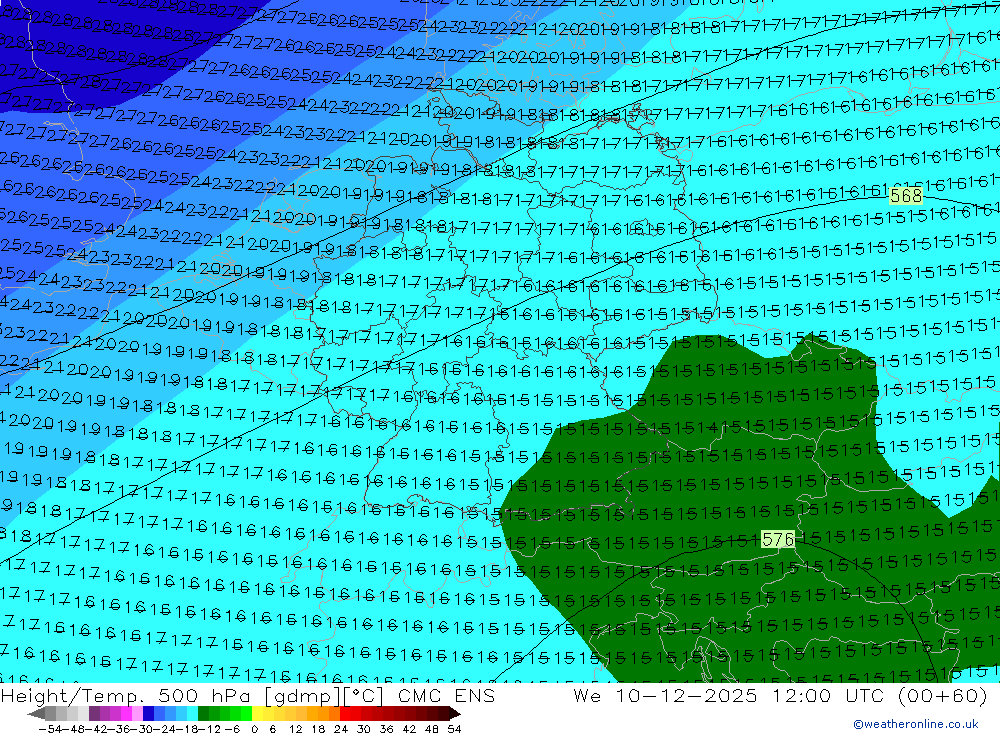Click the Height/Temp. title text
This screenshot has height=733, width=1000.
pyautogui.click(x=71, y=696)
